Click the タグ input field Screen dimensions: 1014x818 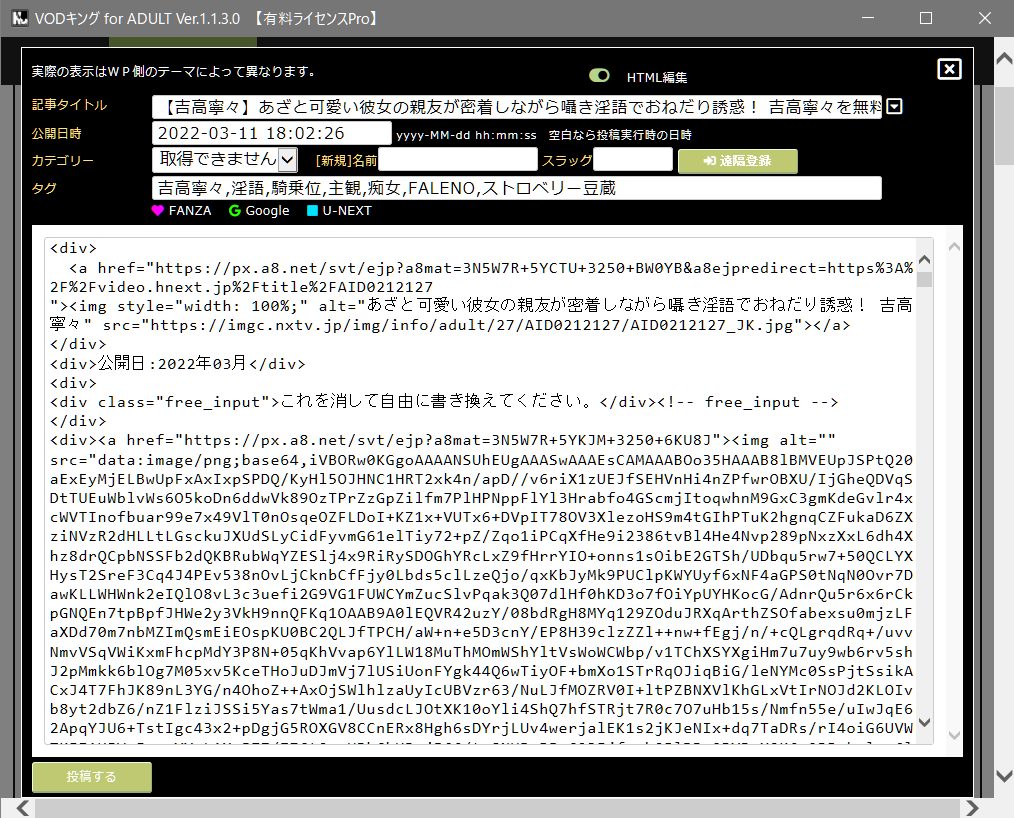pos(516,188)
